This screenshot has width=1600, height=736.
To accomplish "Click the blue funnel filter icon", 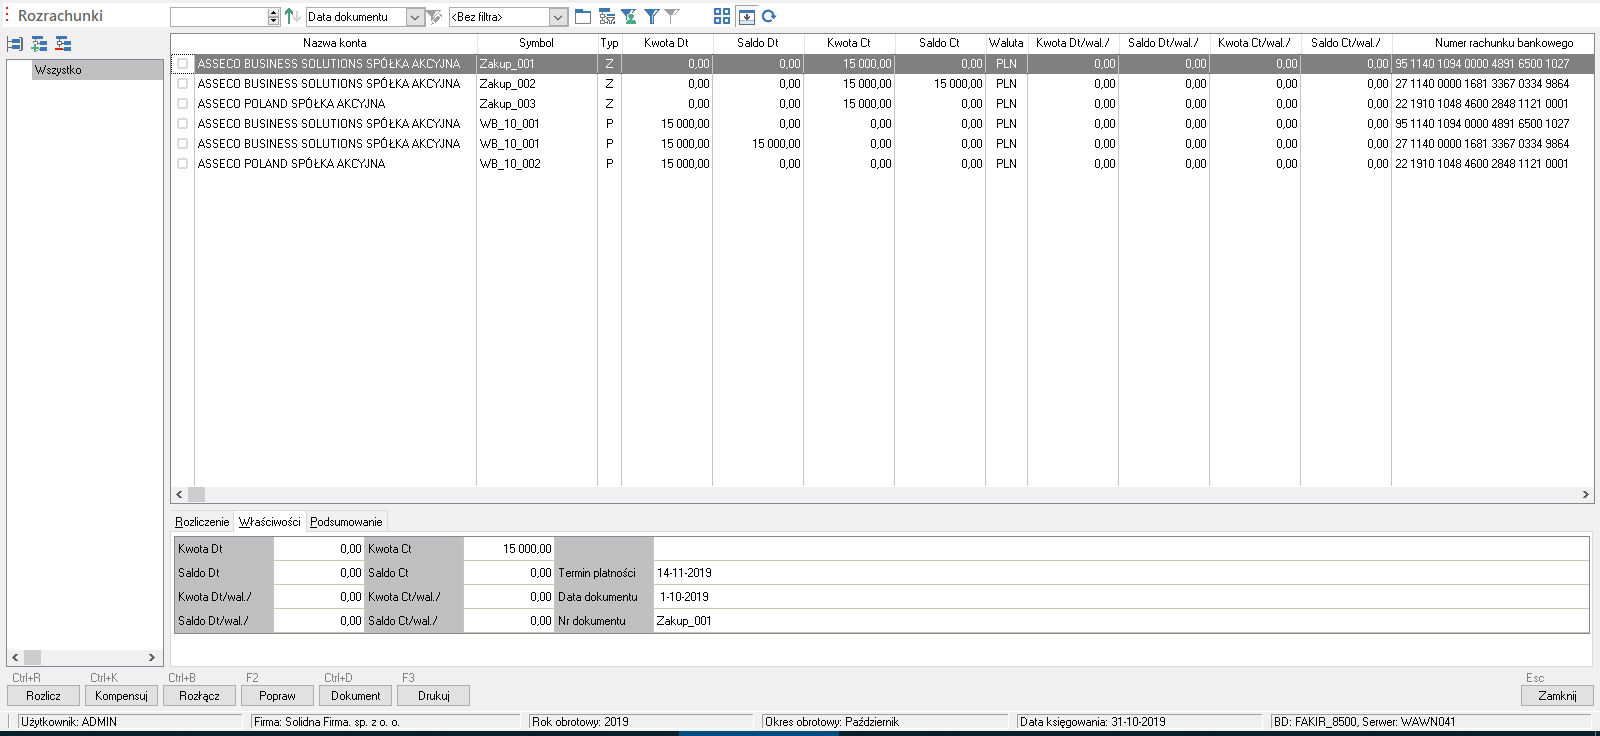I will point(651,16).
